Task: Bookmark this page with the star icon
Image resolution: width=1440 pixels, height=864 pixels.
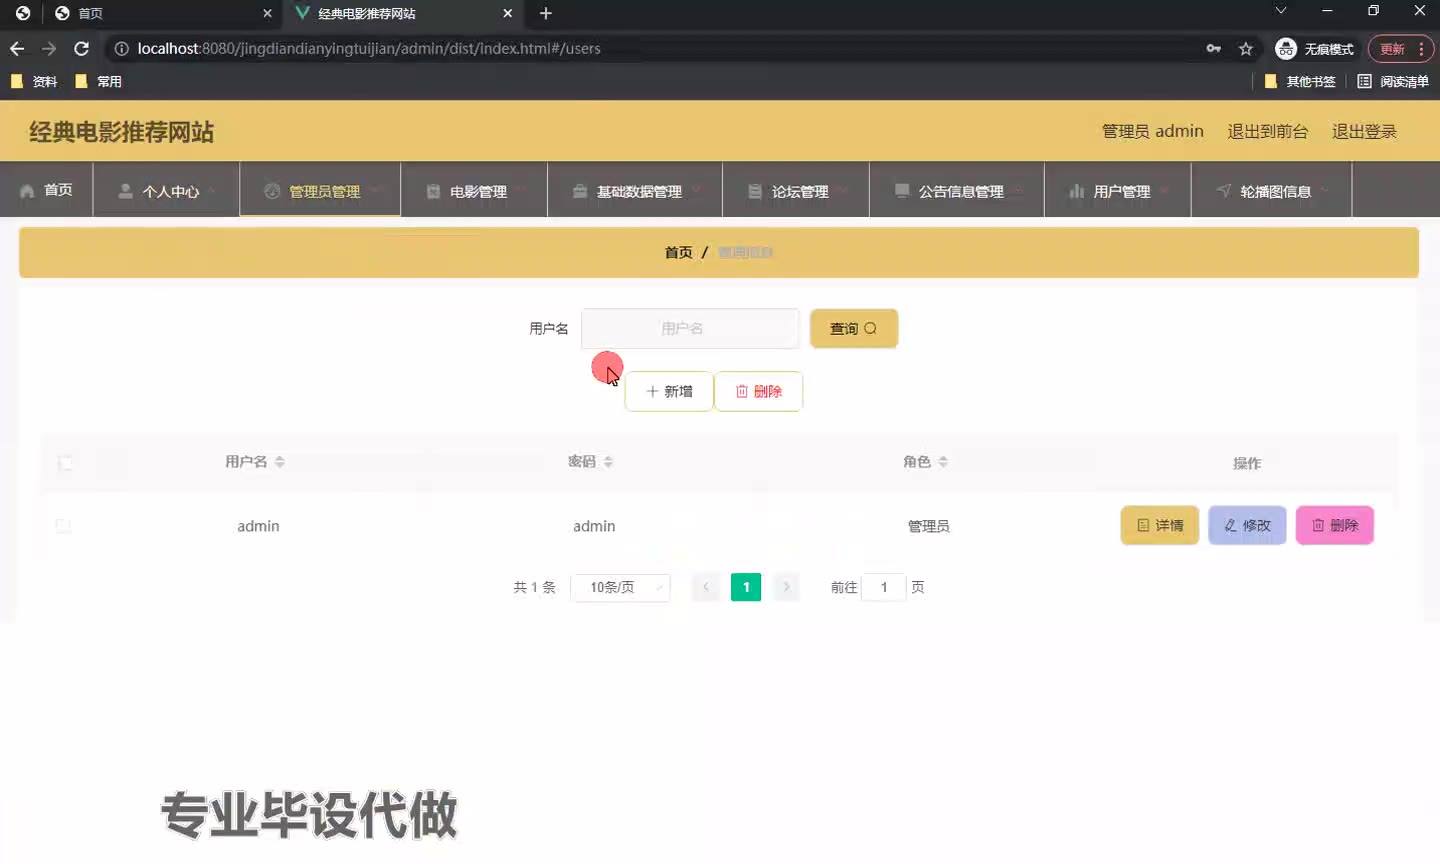Action: click(x=1246, y=48)
